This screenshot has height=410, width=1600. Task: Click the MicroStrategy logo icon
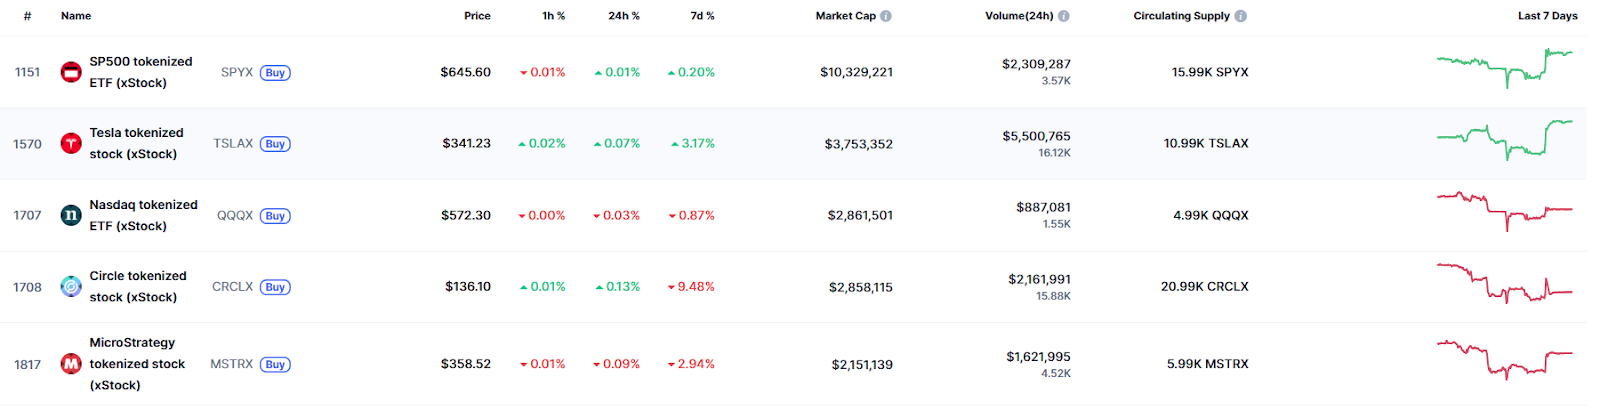71,364
